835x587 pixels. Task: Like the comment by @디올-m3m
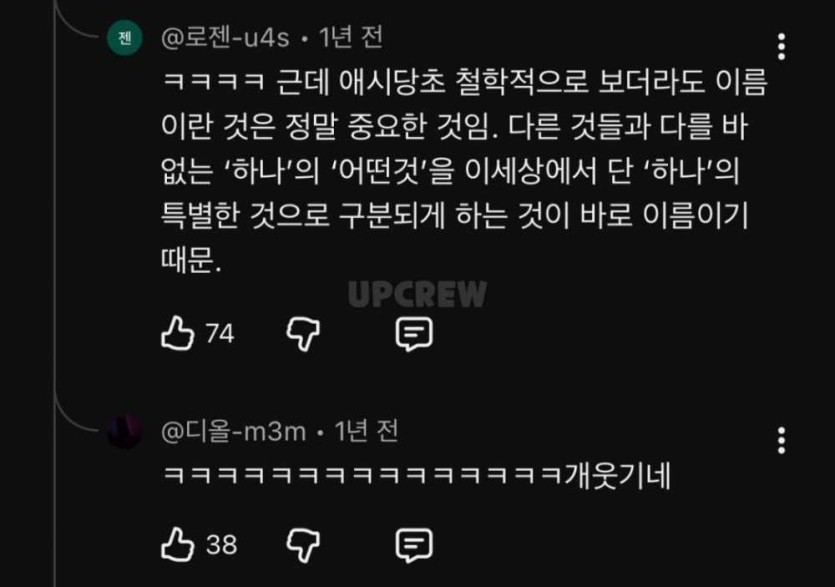click(x=177, y=544)
